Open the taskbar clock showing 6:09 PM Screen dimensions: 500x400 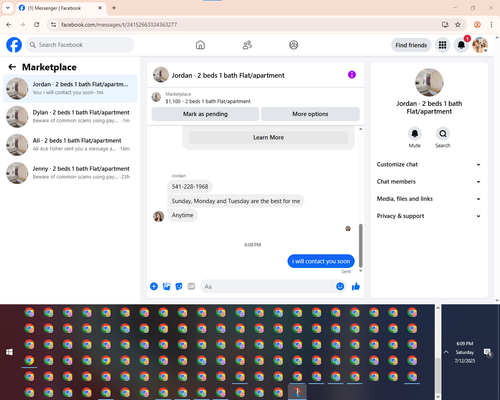pos(465,352)
